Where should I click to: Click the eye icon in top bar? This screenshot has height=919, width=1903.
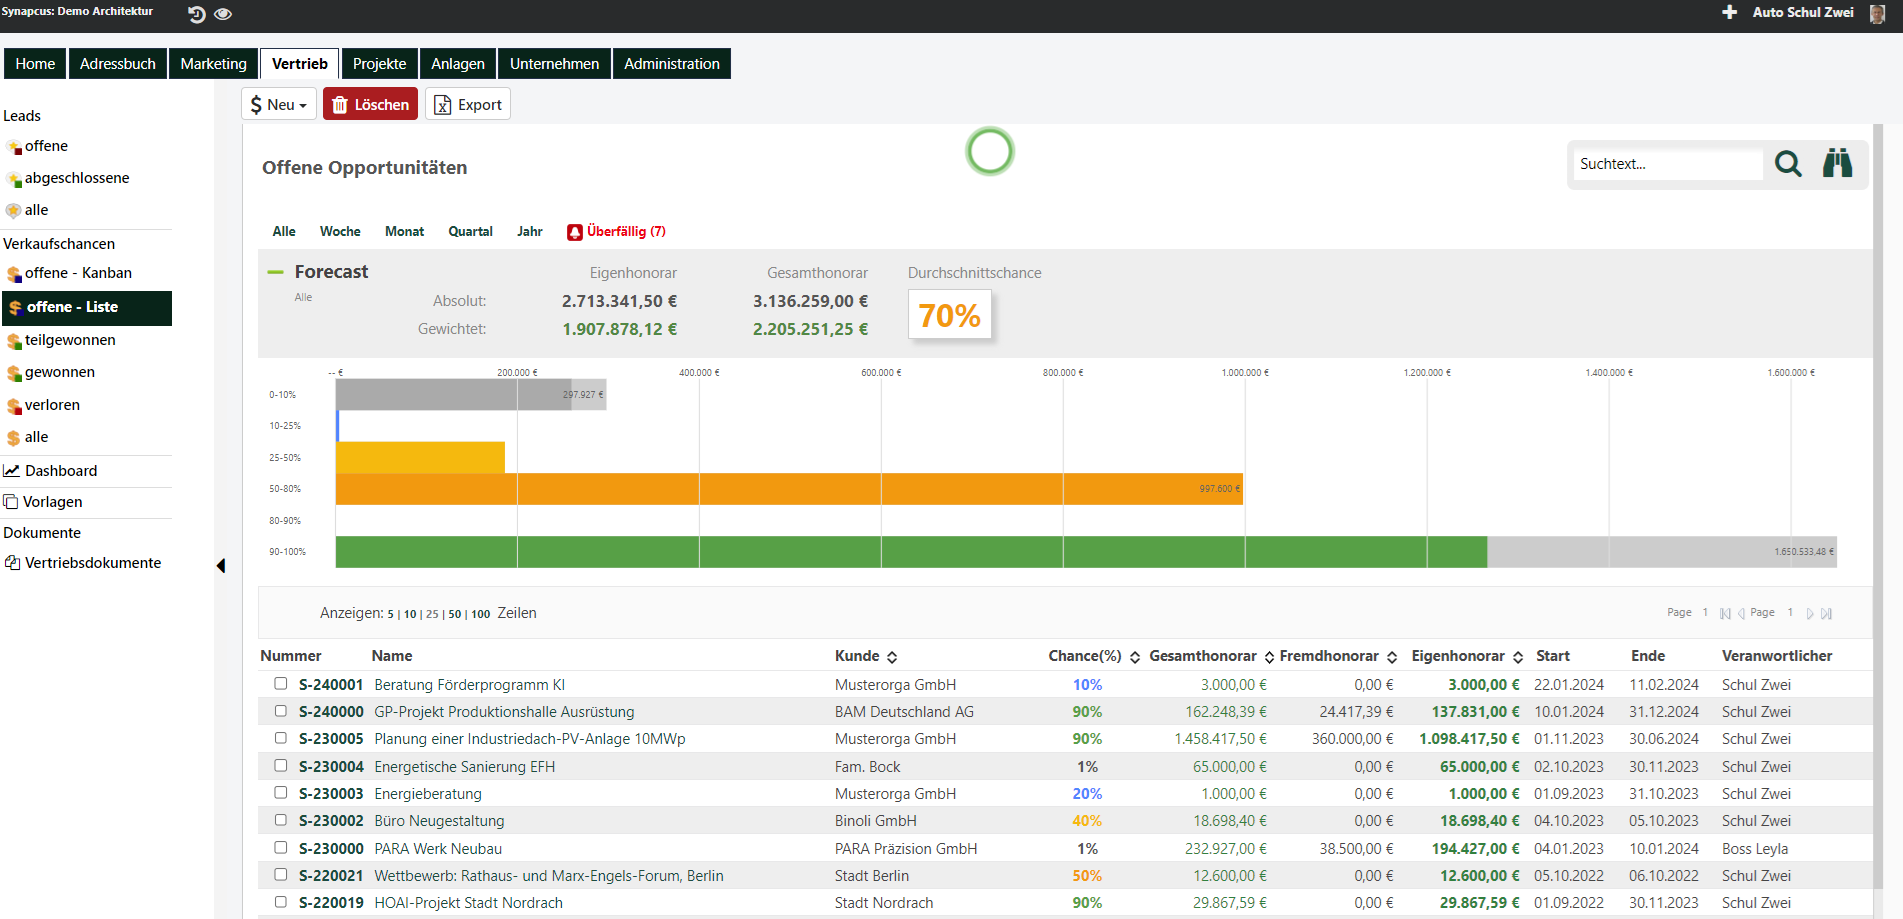click(x=223, y=14)
